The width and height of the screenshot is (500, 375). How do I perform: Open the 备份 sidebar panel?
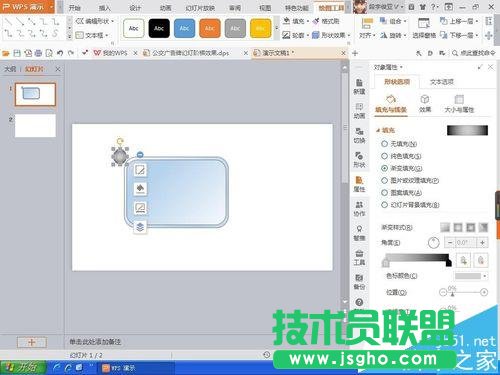point(359,282)
